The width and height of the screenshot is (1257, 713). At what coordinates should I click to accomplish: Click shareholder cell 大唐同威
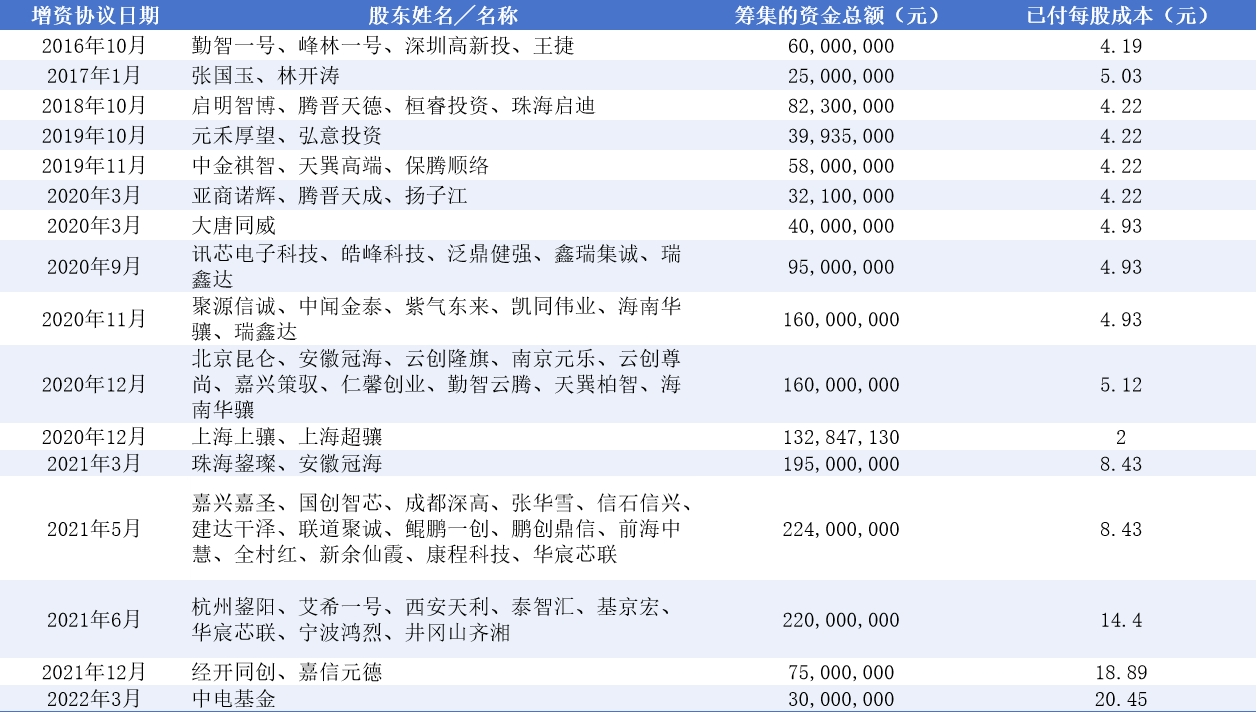tap(233, 226)
